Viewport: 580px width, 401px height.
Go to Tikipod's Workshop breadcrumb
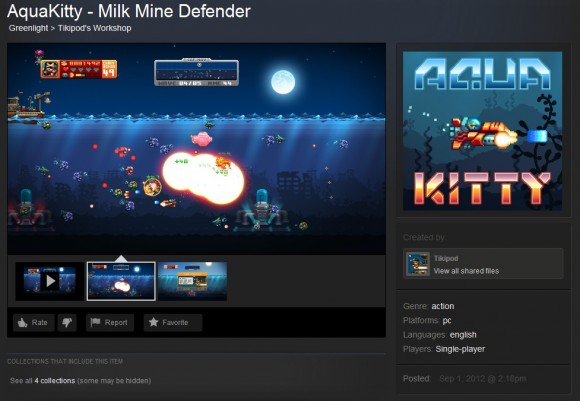(x=95, y=28)
